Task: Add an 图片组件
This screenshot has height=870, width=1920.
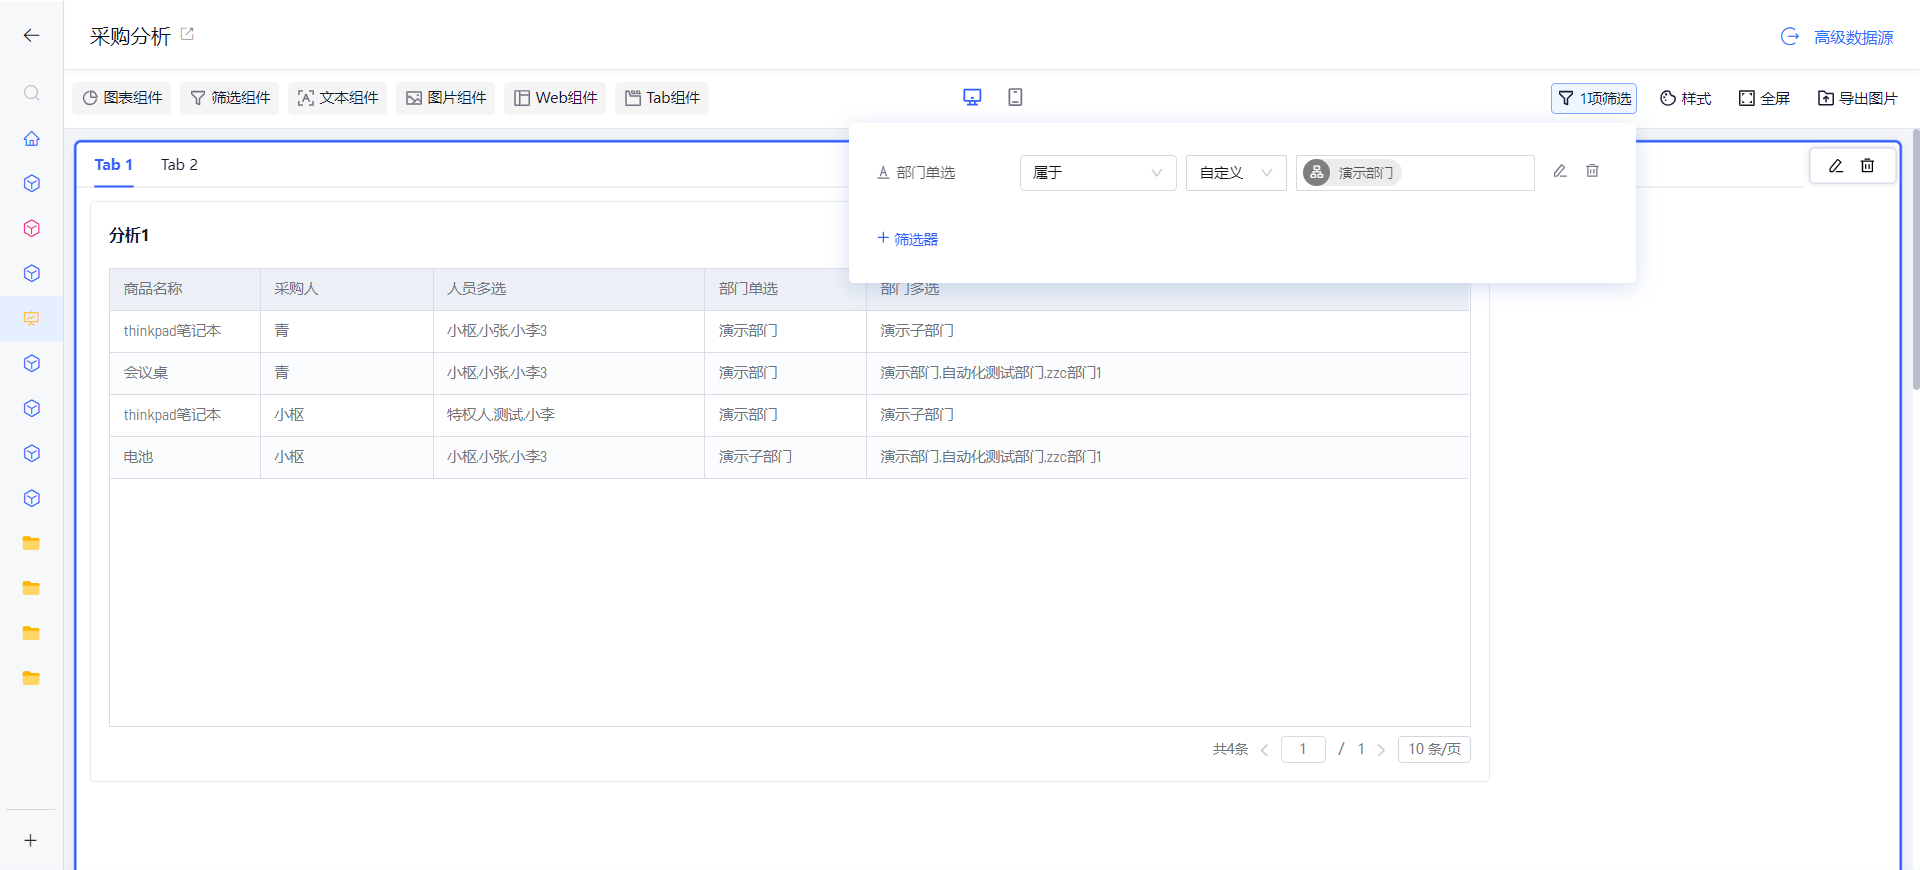Action: (x=446, y=98)
